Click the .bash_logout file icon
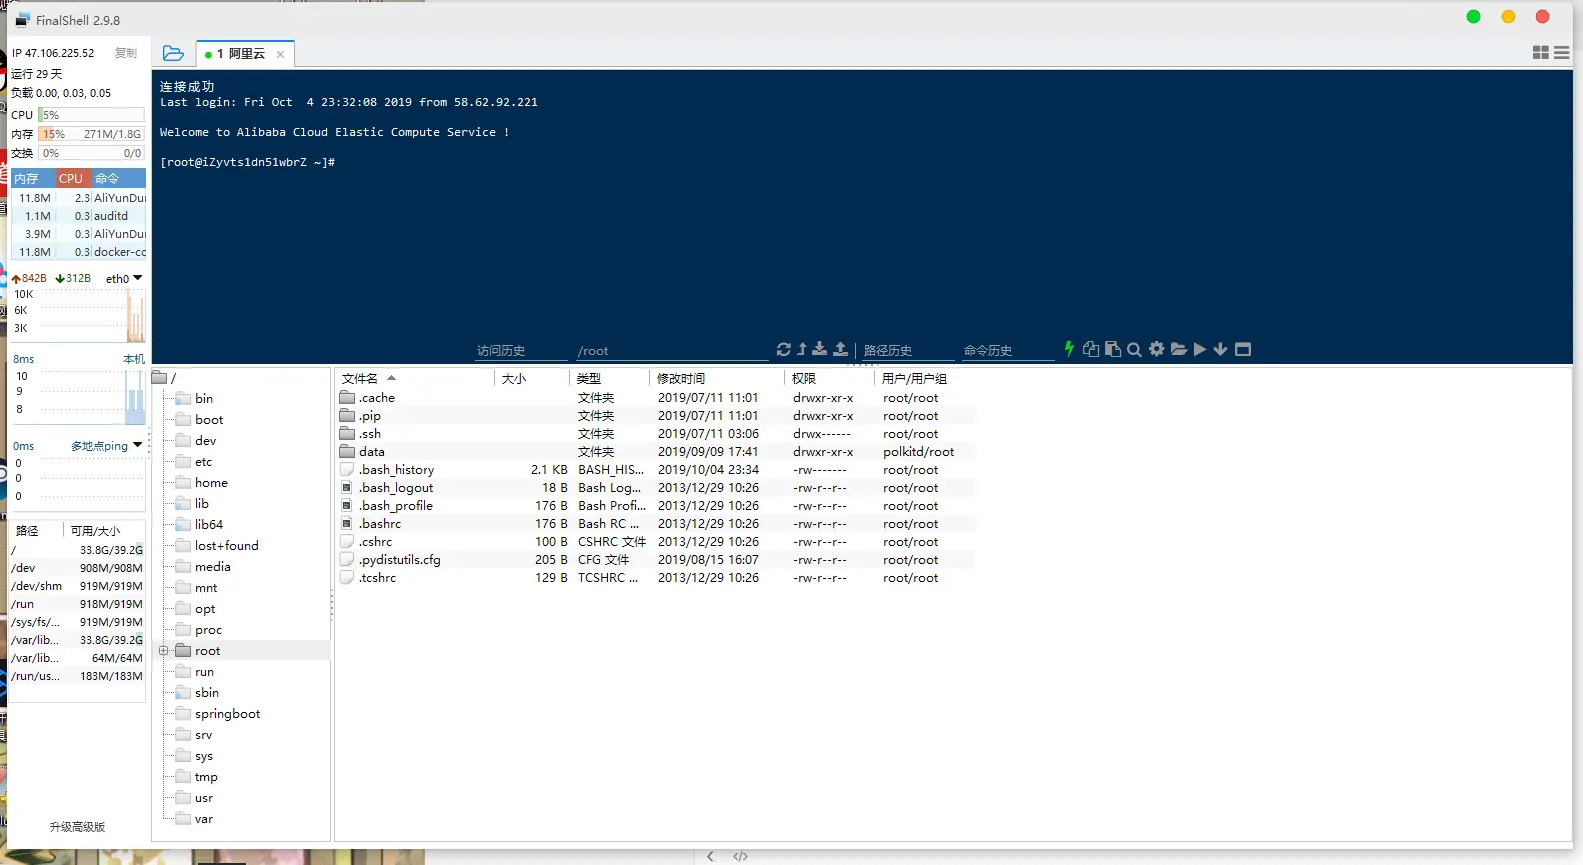 (x=347, y=488)
